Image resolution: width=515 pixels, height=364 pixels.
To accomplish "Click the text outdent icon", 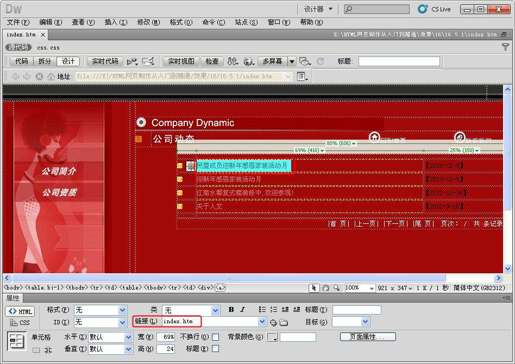I will tap(285, 310).
